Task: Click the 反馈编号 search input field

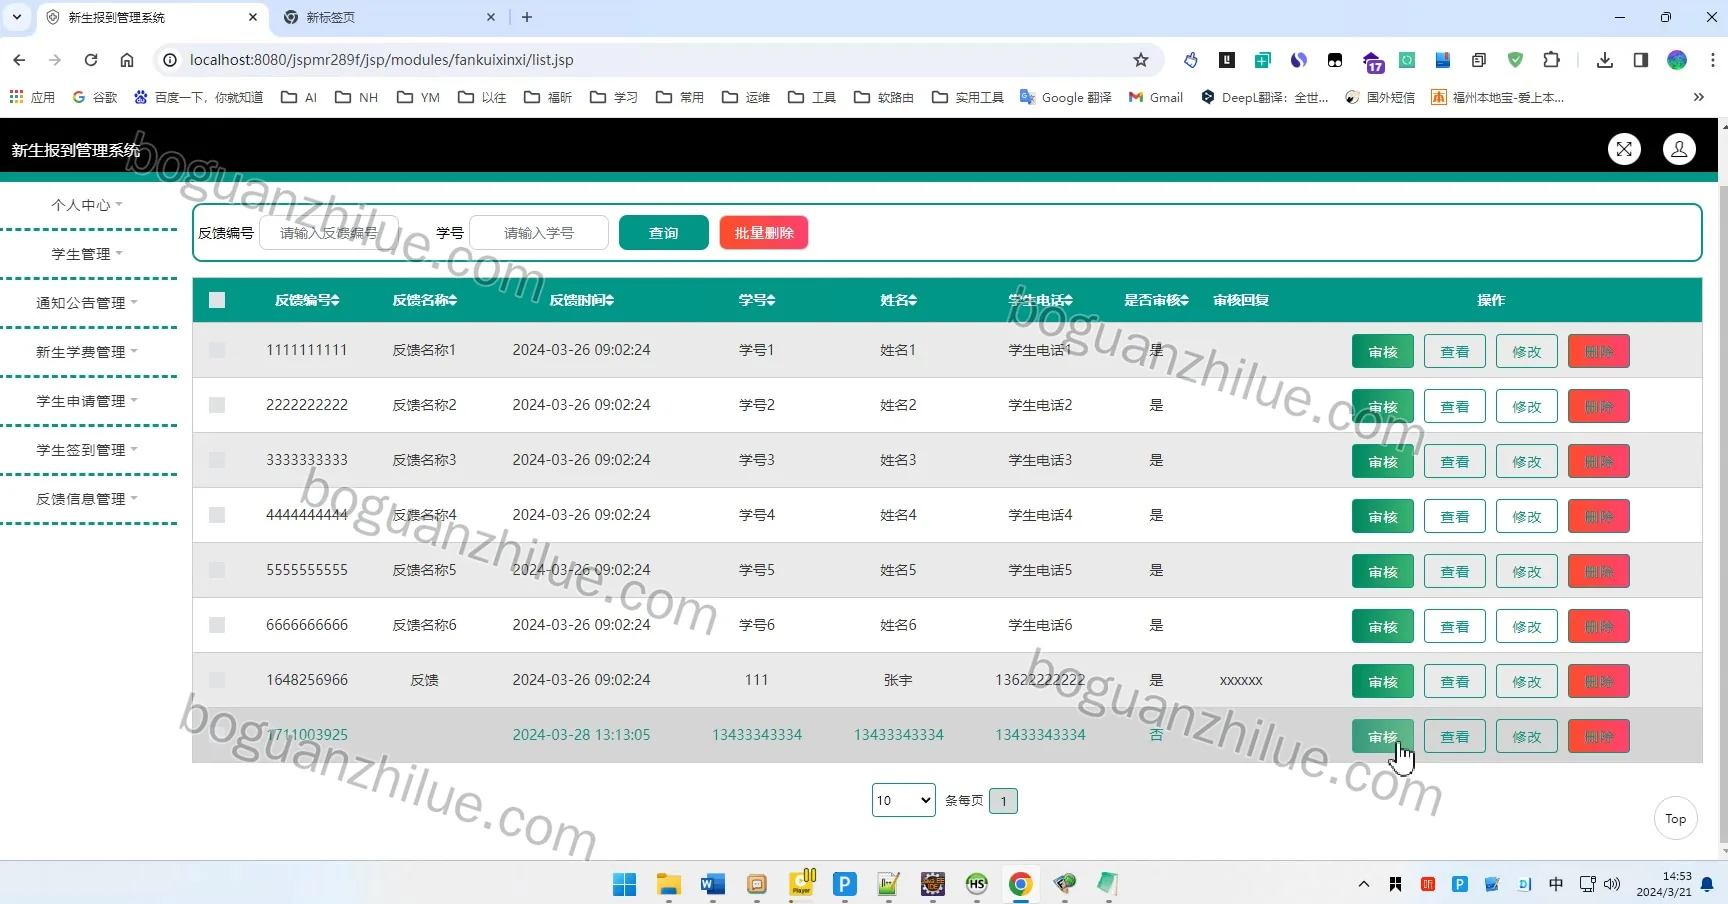Action: click(x=329, y=233)
